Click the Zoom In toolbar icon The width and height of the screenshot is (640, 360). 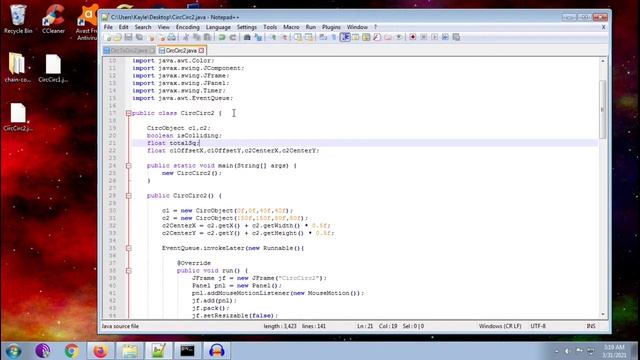(x=273, y=38)
